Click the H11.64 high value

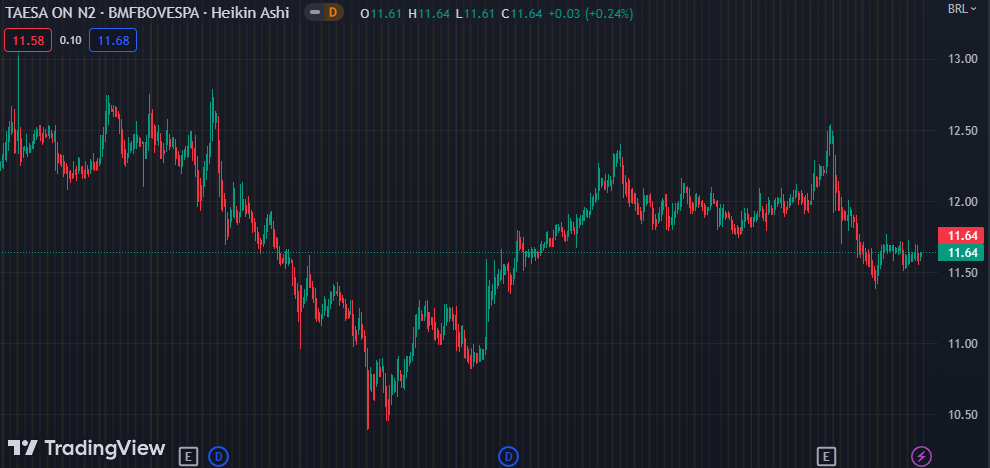(429, 13)
